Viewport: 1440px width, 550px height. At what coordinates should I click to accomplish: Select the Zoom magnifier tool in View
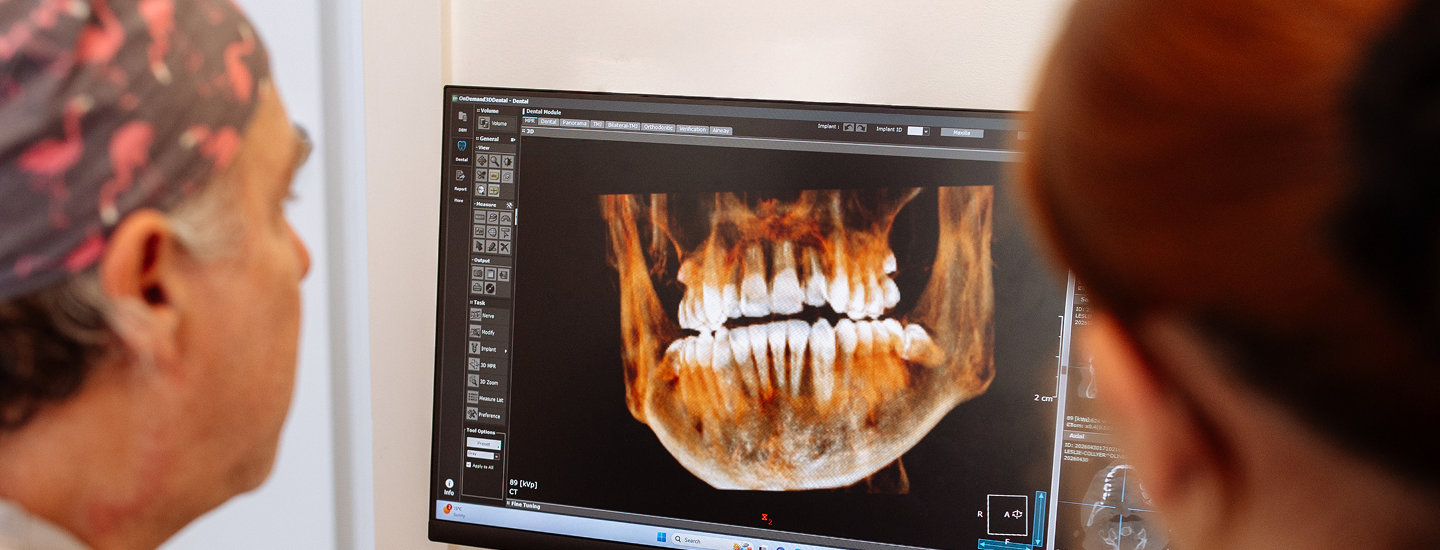pyautogui.click(x=495, y=161)
